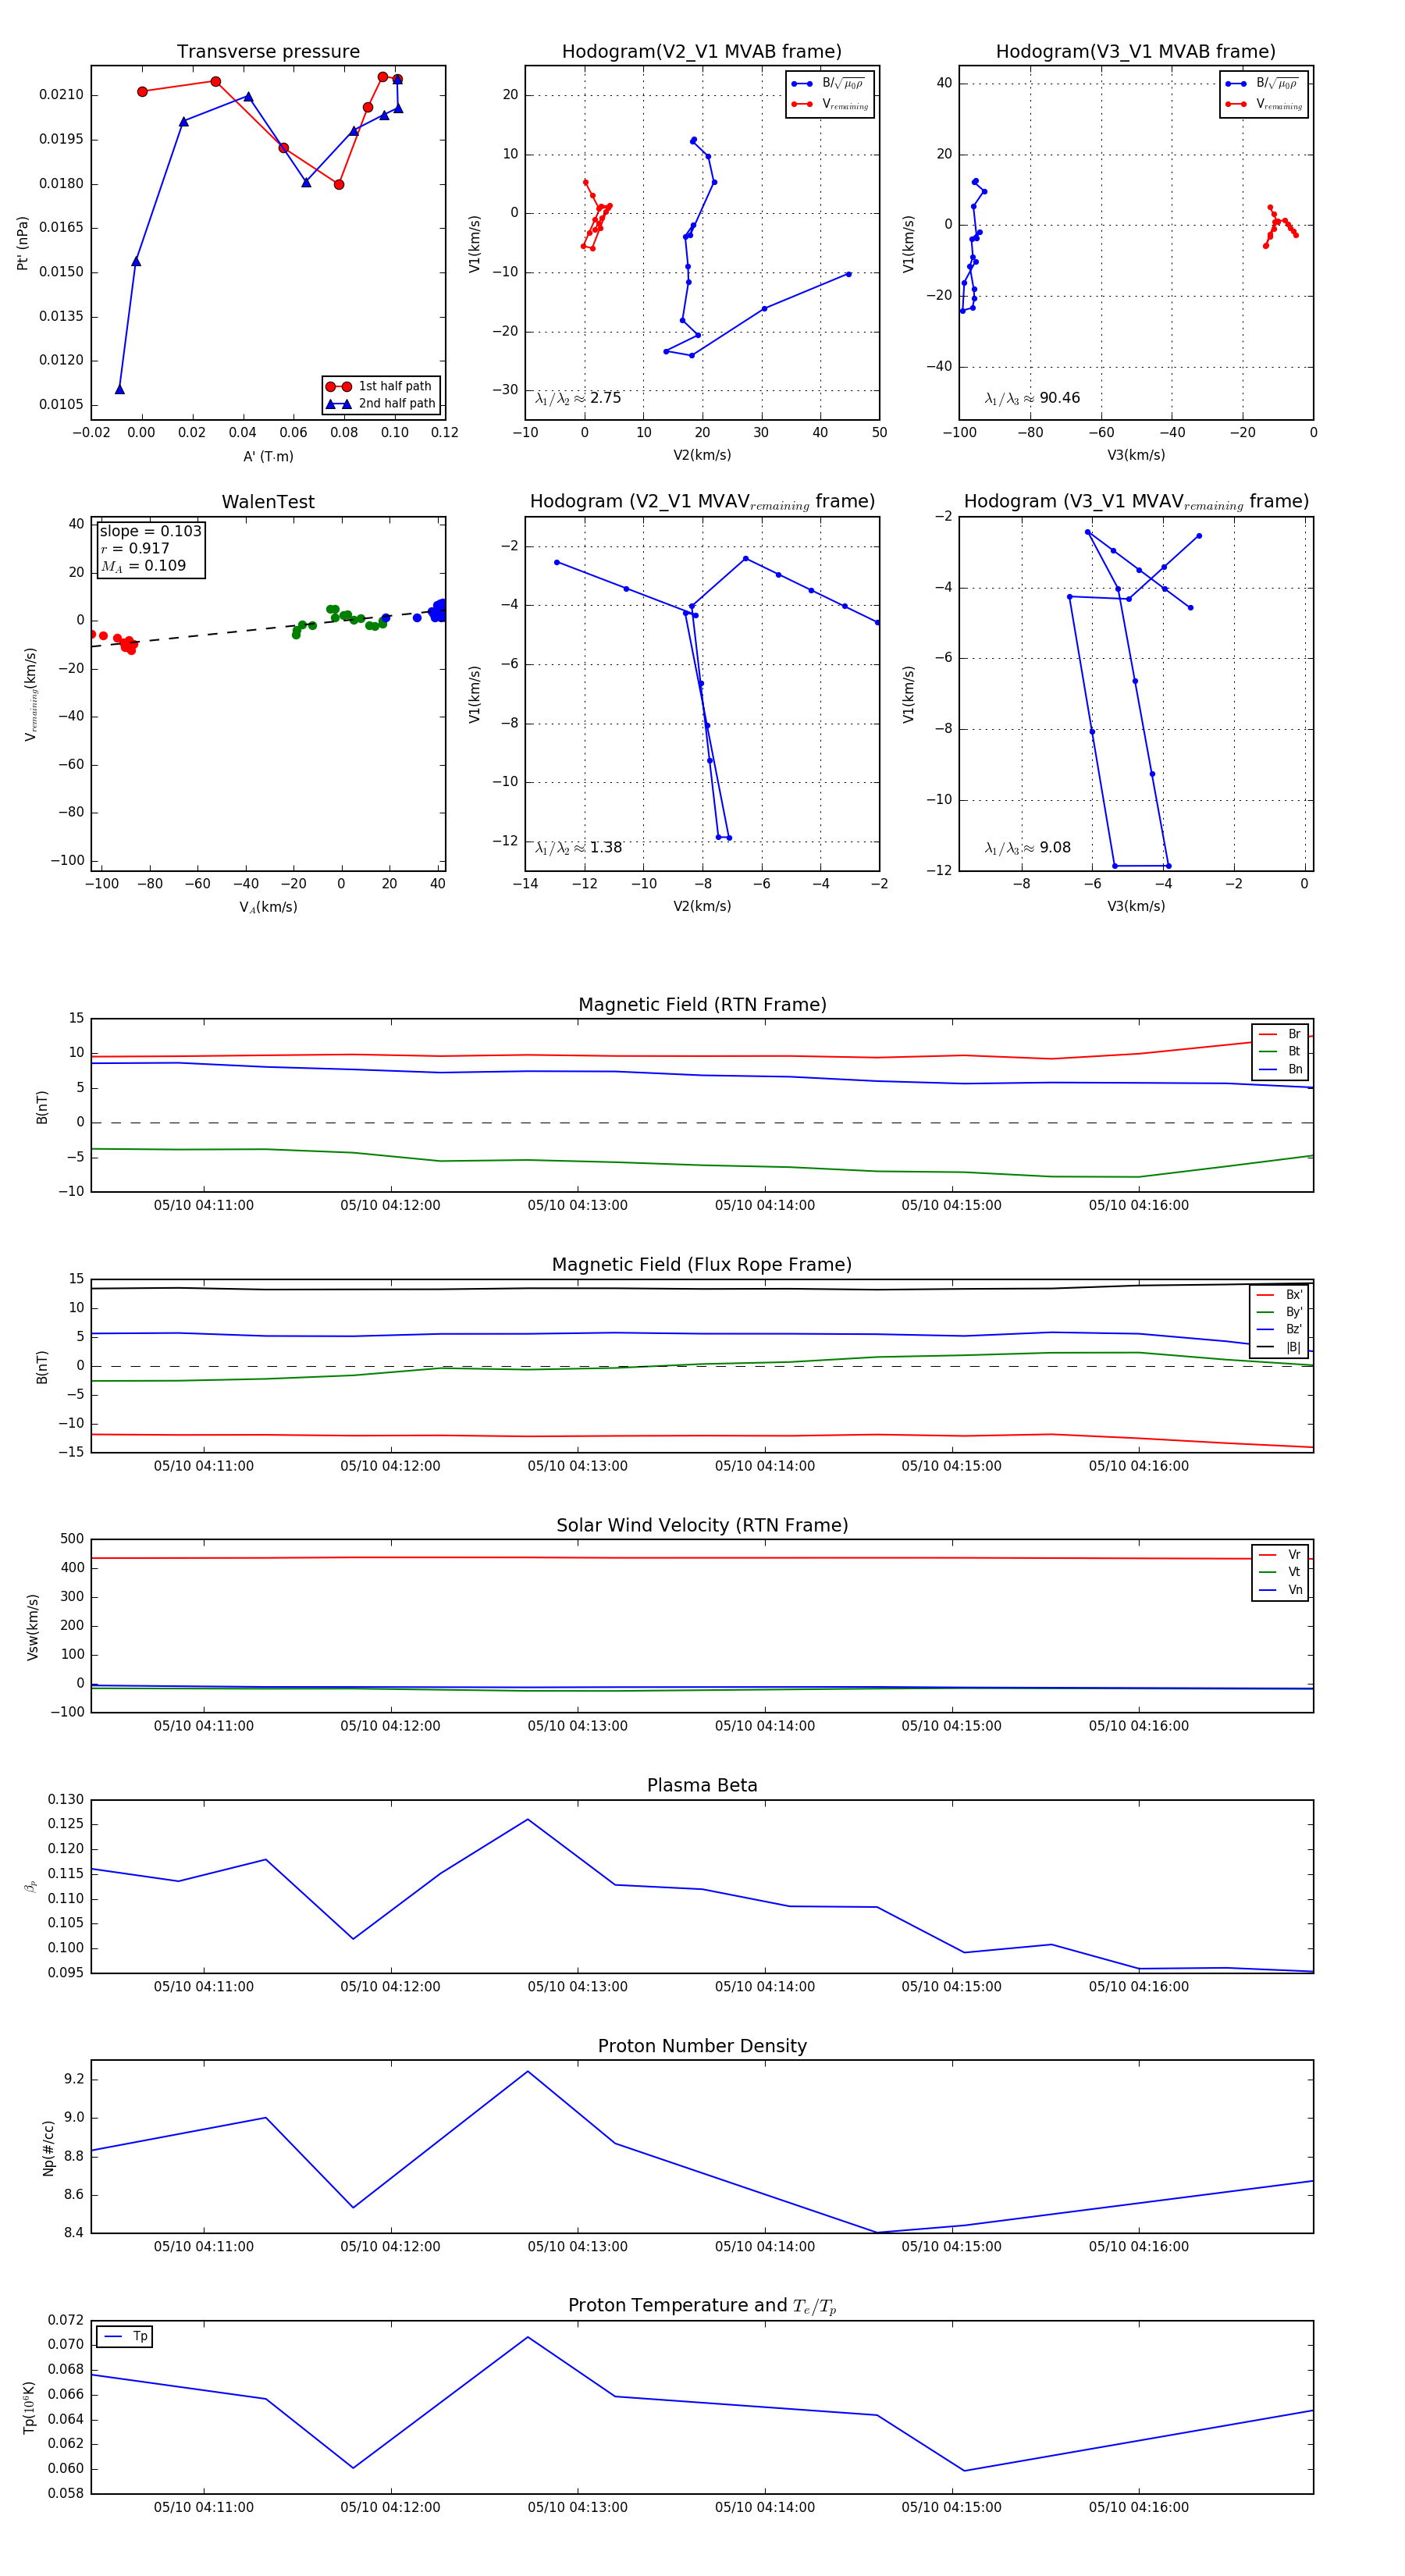The height and width of the screenshot is (2576, 1405).
Task: Click the "Solar Wind Velocity (RTN Frame)" title
Action: tap(702, 1525)
